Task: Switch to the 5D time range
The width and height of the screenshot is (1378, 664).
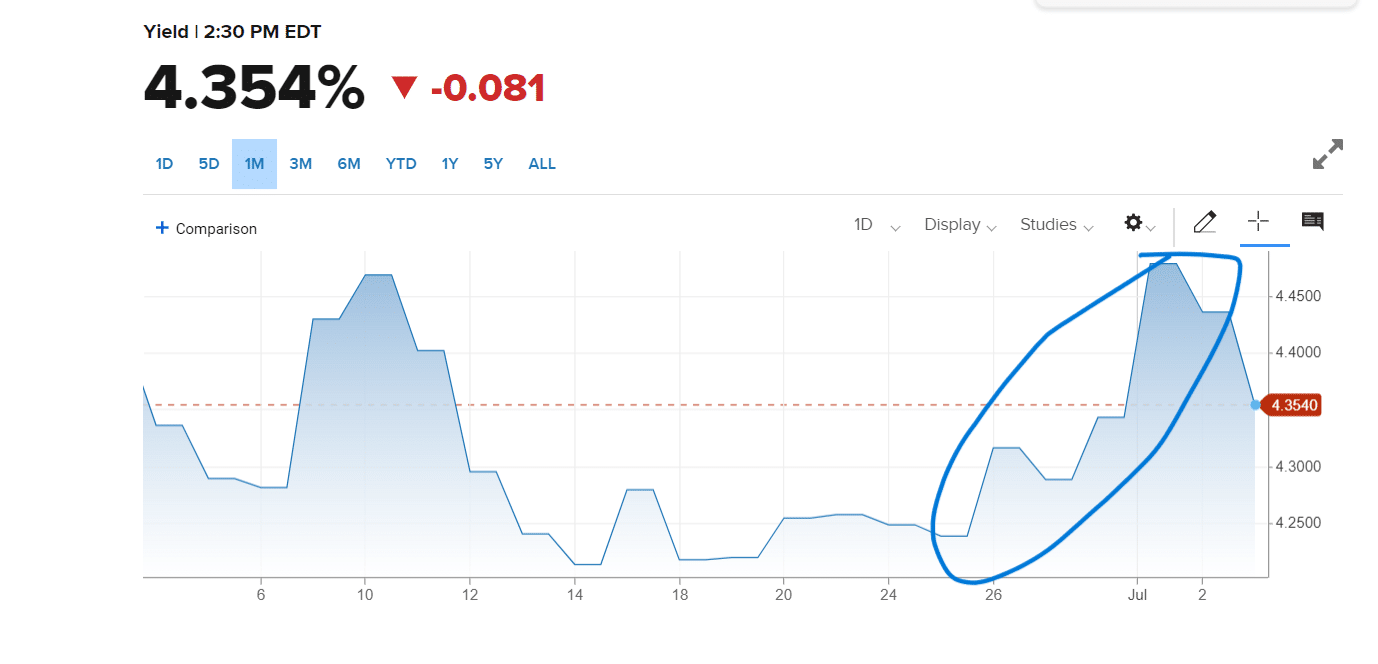Action: [x=208, y=164]
